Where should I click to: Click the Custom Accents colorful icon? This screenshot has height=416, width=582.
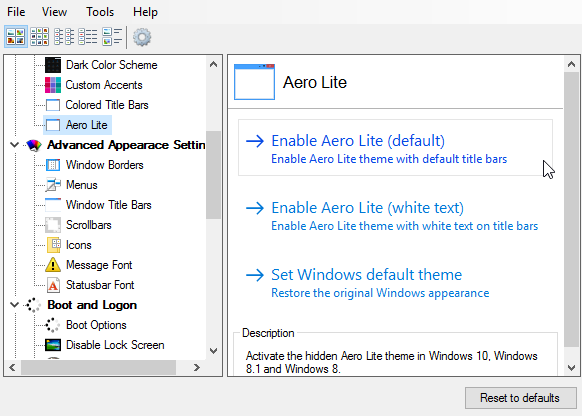53,85
